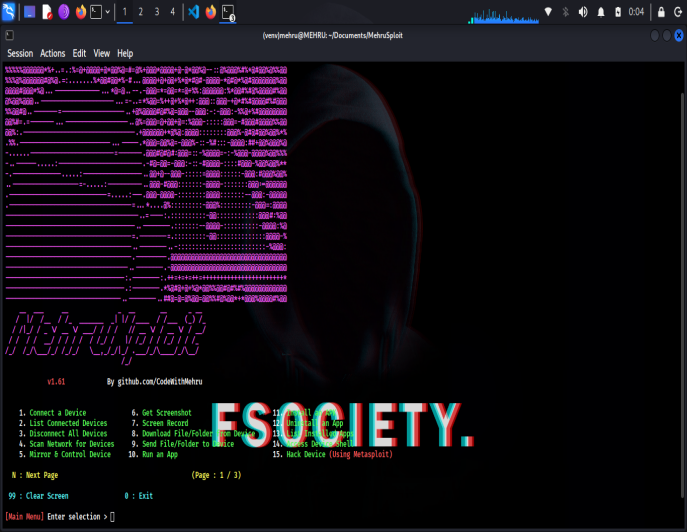The image size is (687, 532).
Task: Click the VS Code taskbar icon
Action: point(193,12)
